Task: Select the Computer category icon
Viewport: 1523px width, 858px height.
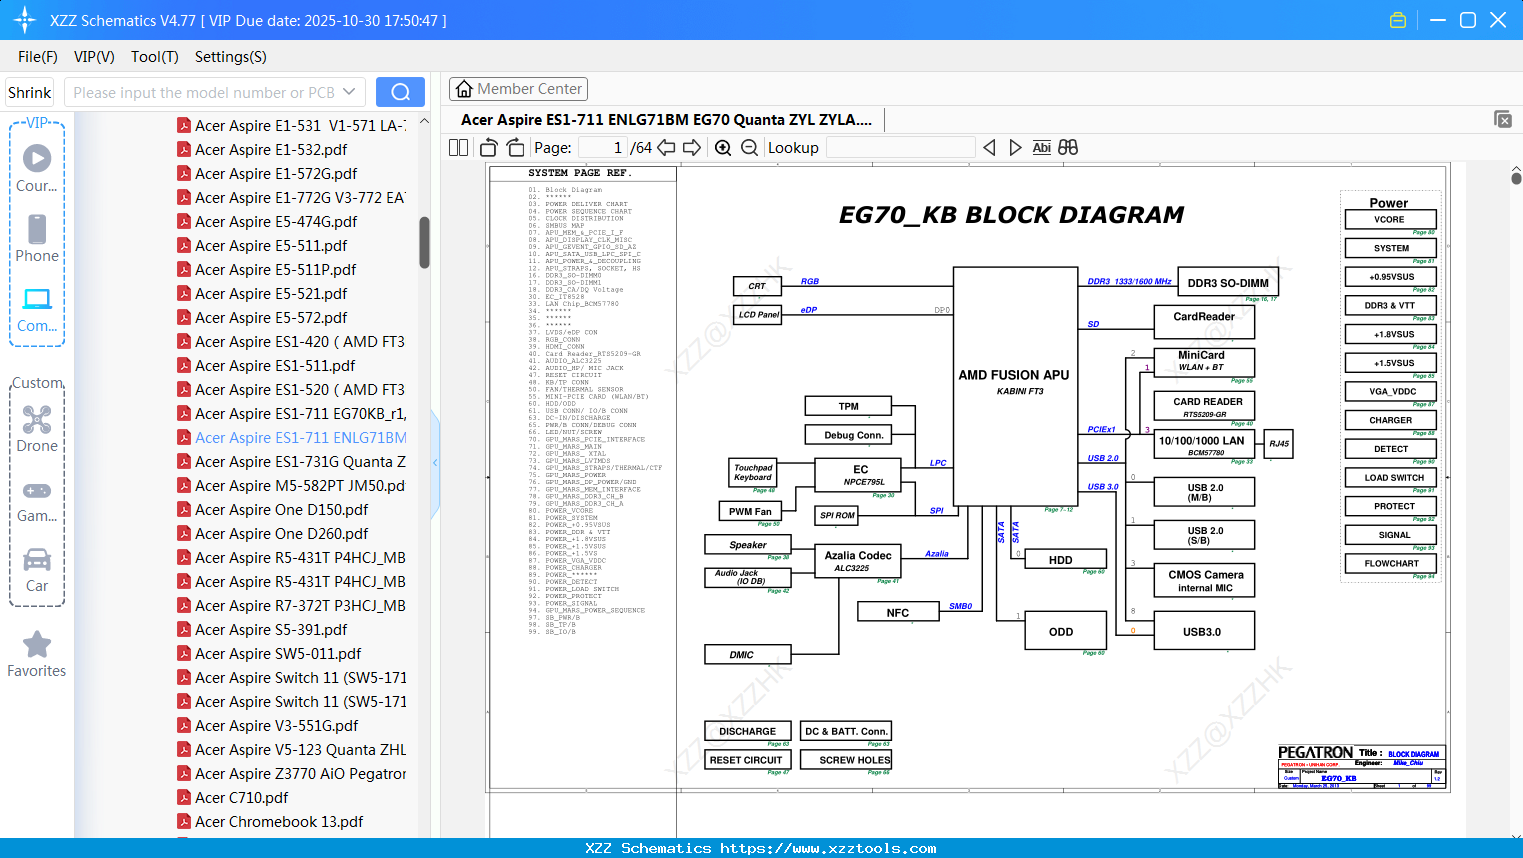Action: [37, 309]
